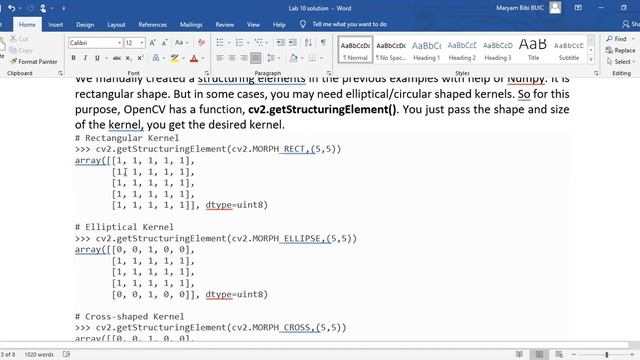This screenshot has height=360, width=640.
Task: Clear all formatting with eraser icon
Action: tap(201, 42)
